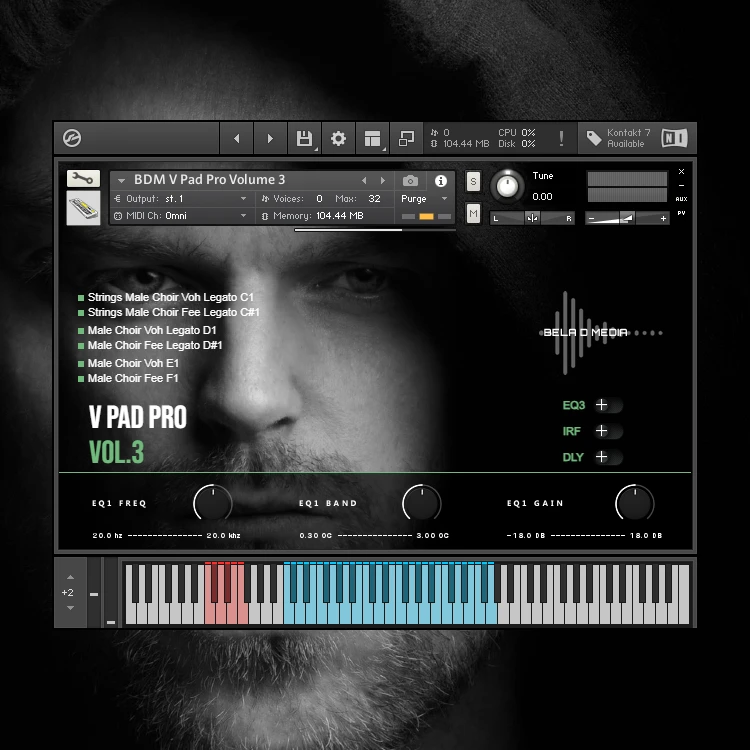
Task: Click the L-R pan slider
Action: click(532, 218)
